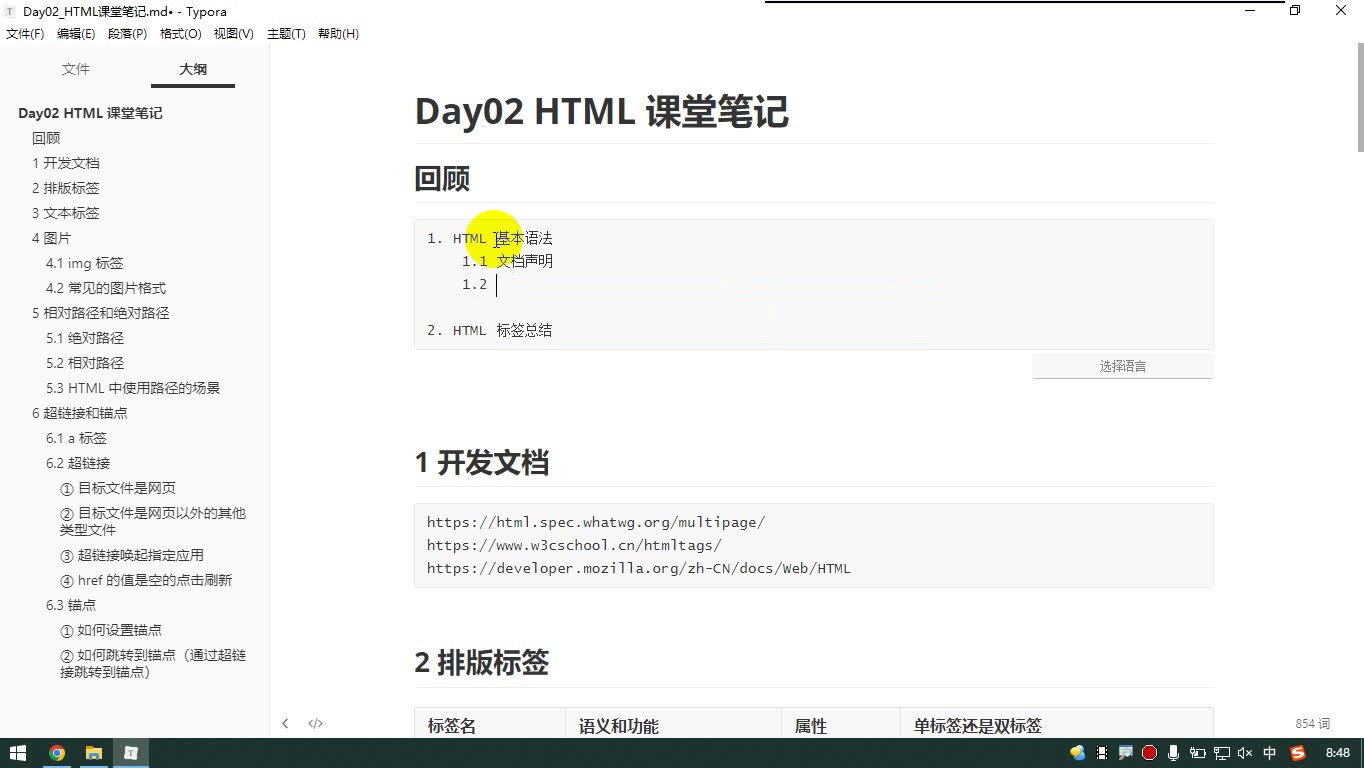
Task: Open Windows Start menu
Action: click(18, 753)
